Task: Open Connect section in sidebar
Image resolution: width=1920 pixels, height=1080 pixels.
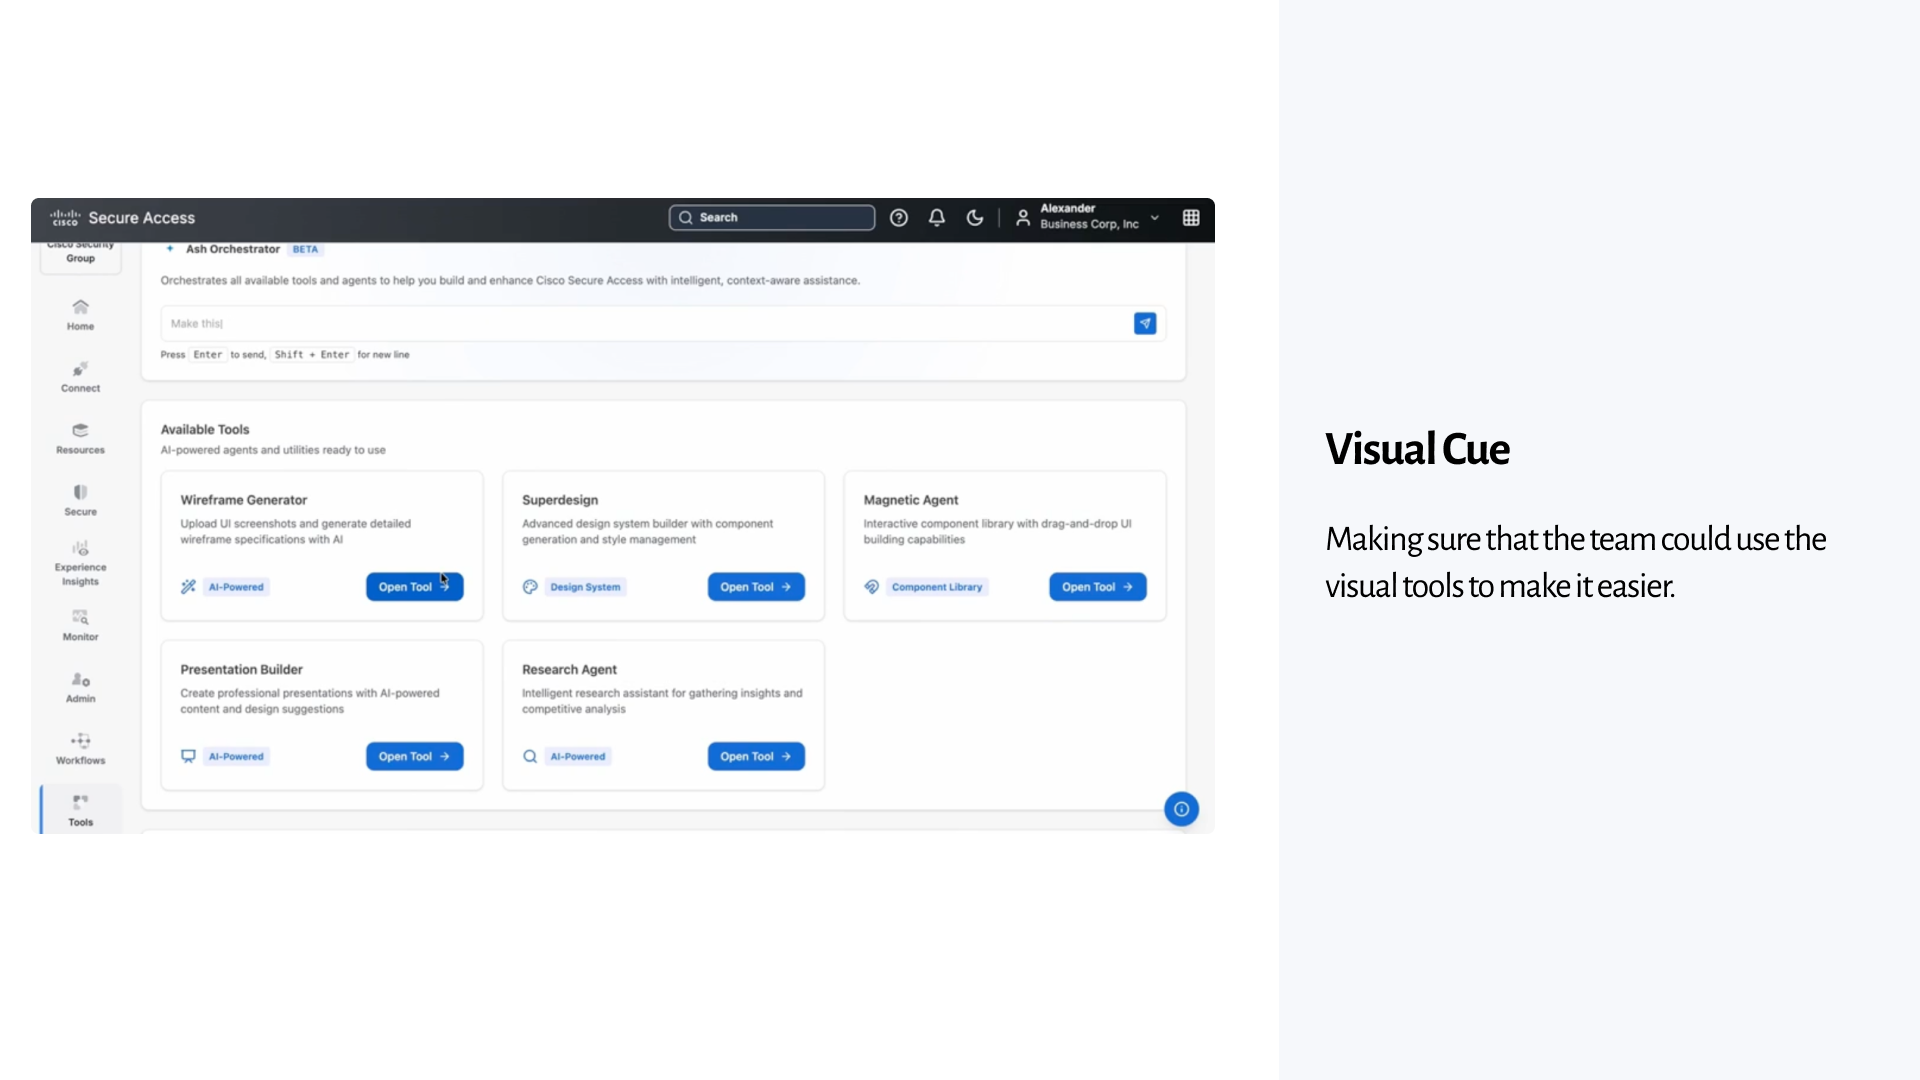Action: 80,376
